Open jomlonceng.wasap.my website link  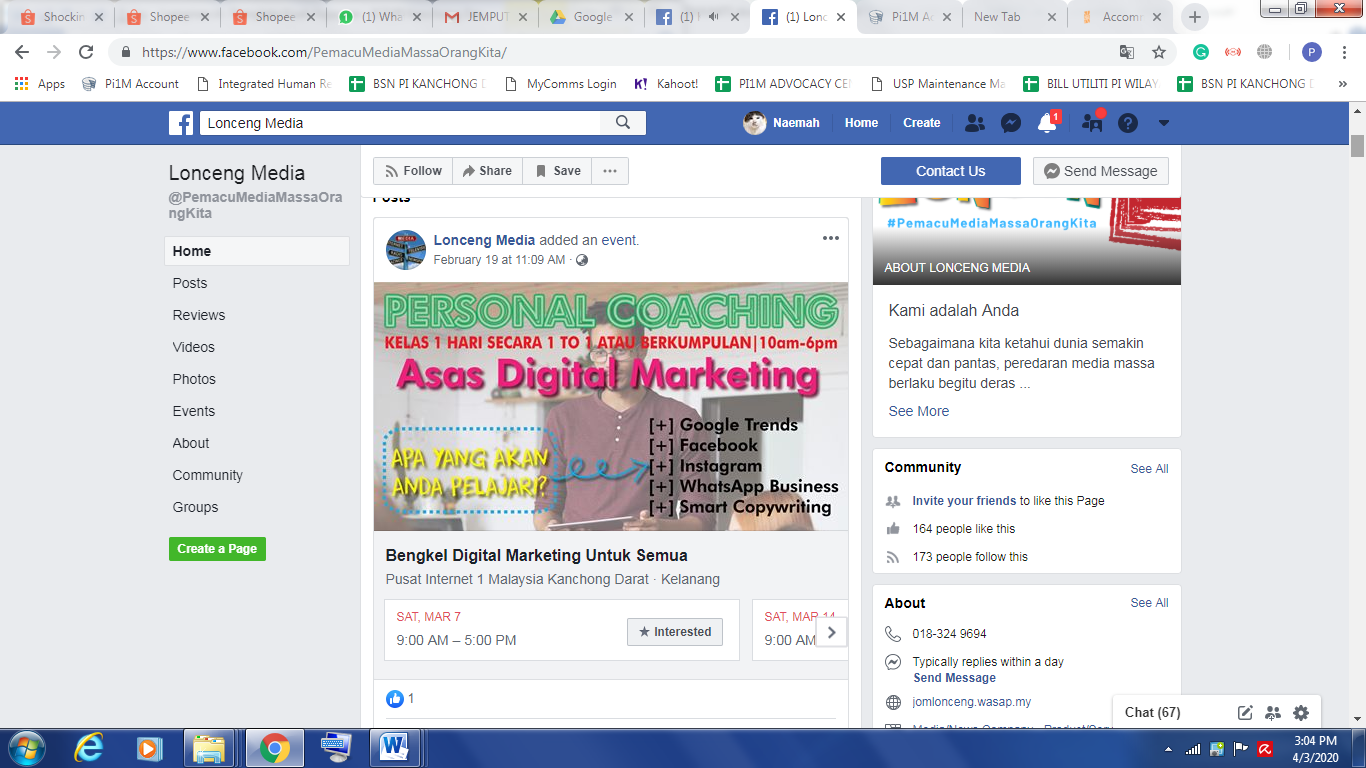(972, 702)
